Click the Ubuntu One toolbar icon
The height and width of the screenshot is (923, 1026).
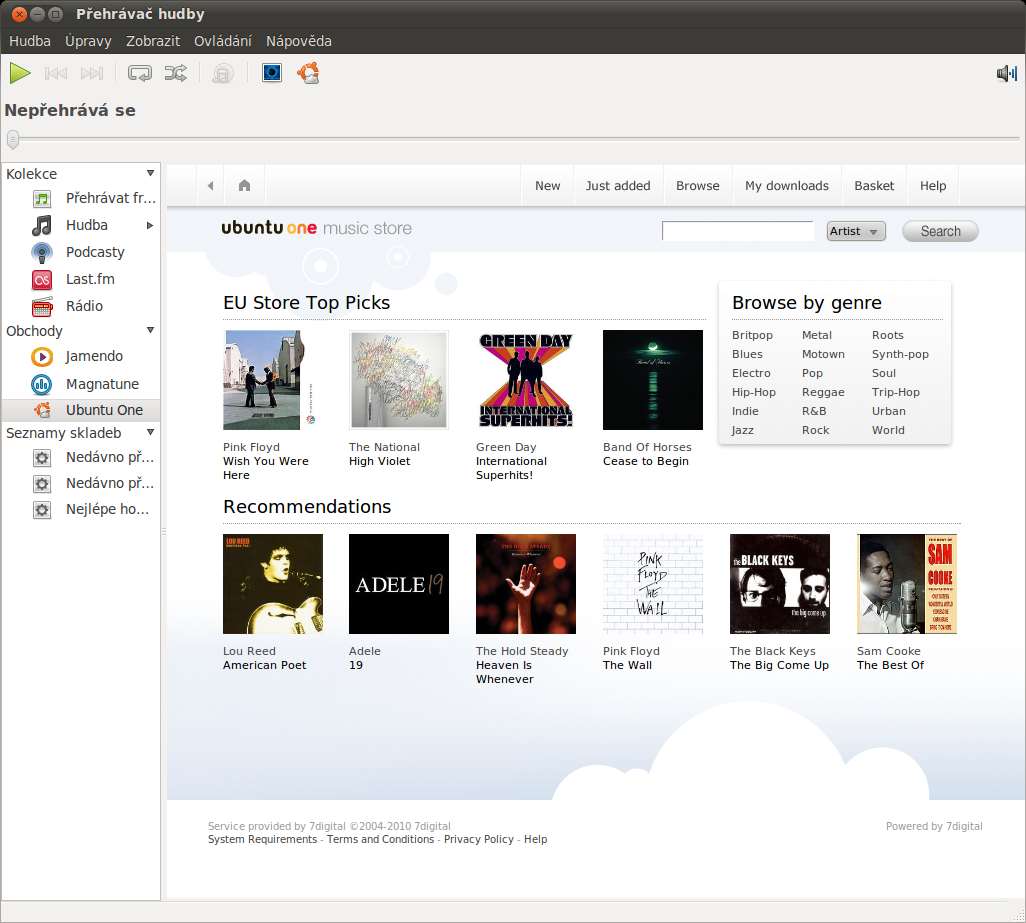[x=308, y=73]
